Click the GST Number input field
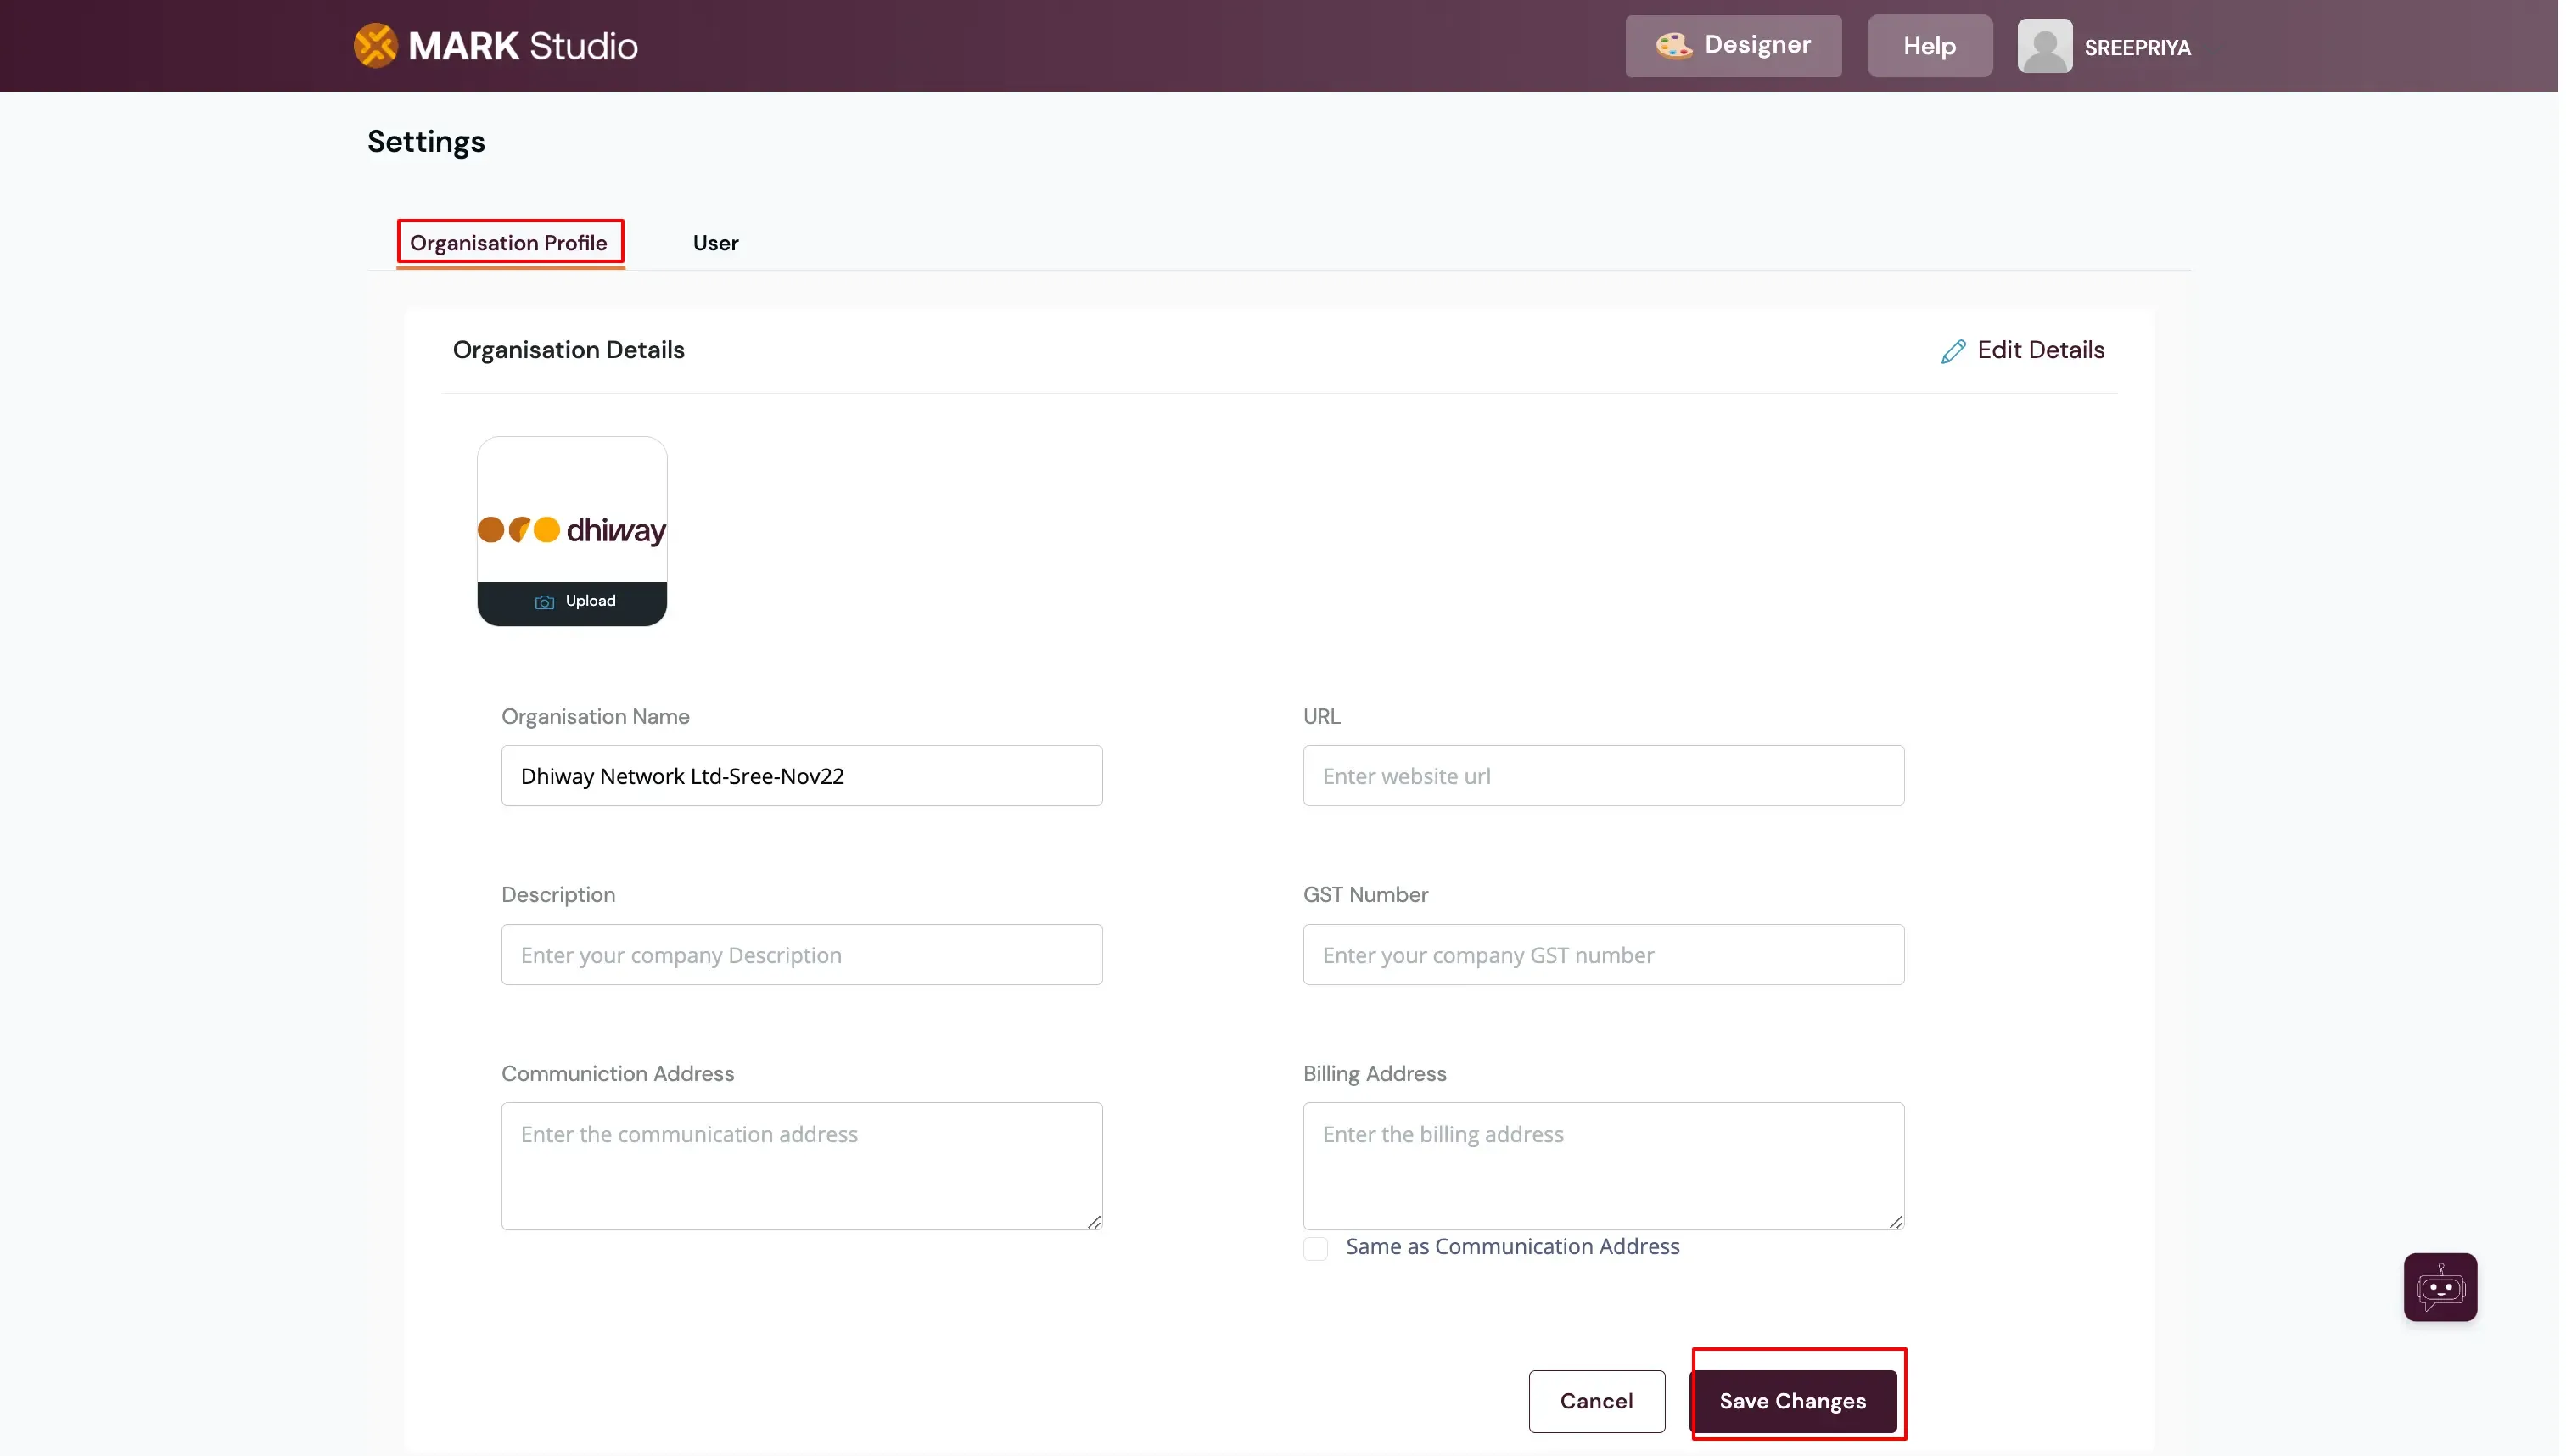Image resolution: width=2566 pixels, height=1456 pixels. pos(1602,955)
